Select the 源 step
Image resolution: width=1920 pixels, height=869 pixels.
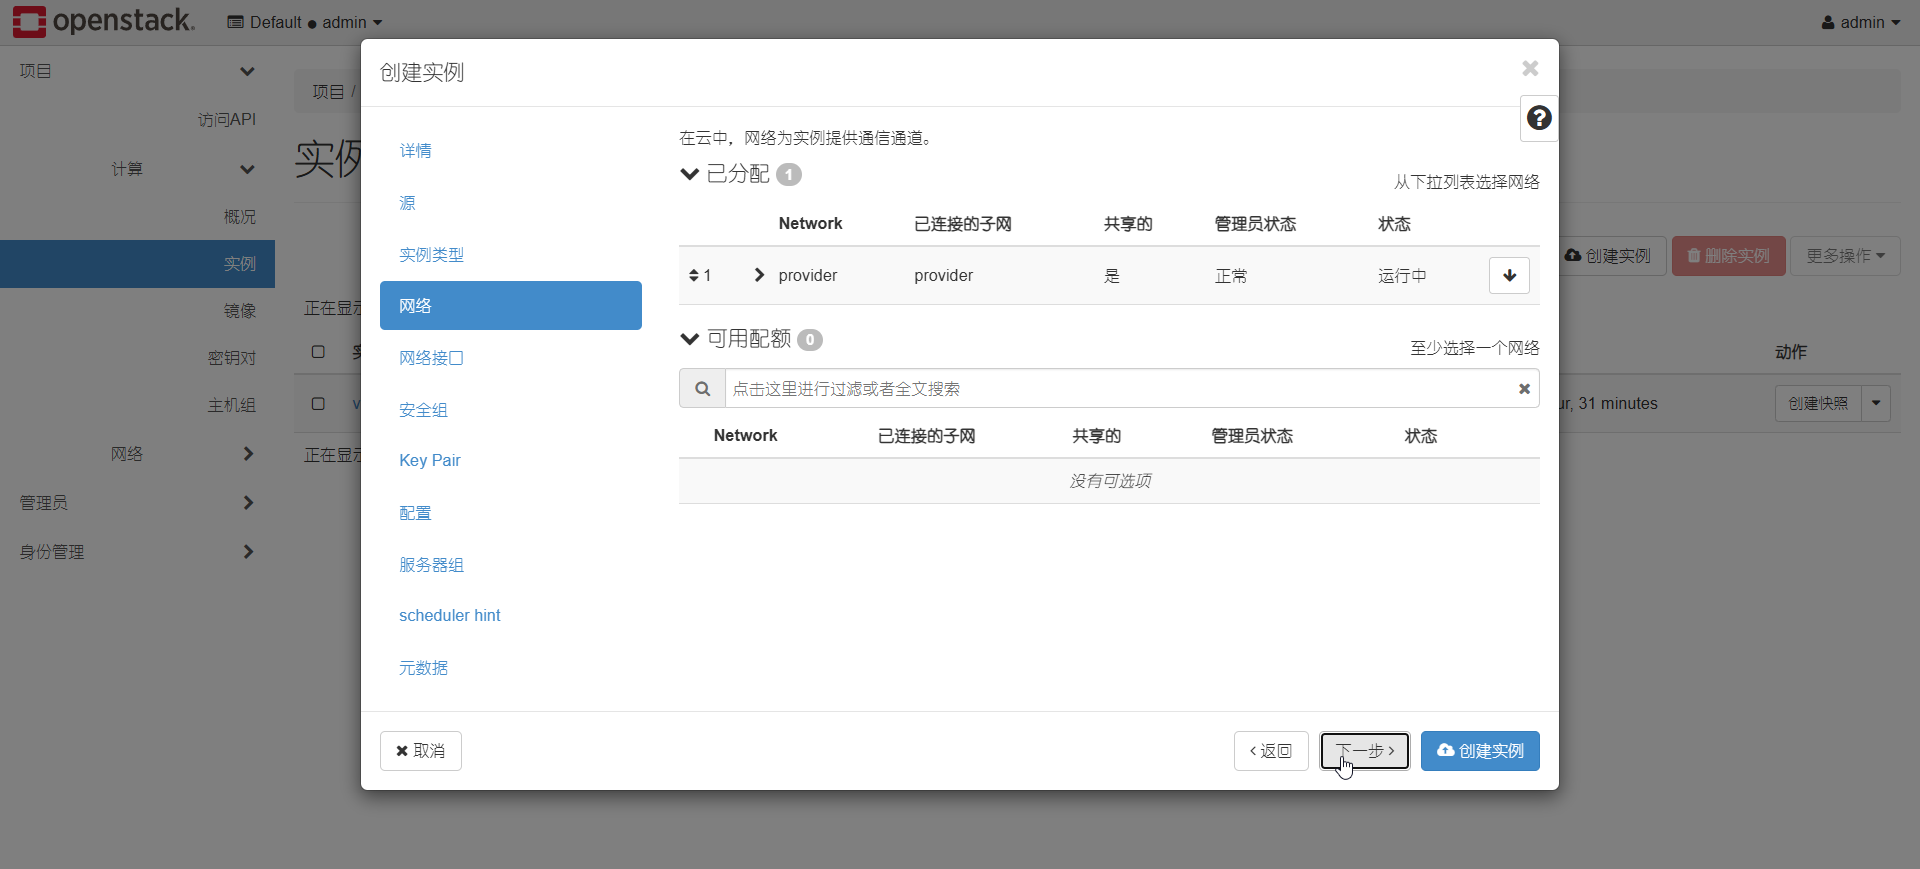(x=510, y=202)
